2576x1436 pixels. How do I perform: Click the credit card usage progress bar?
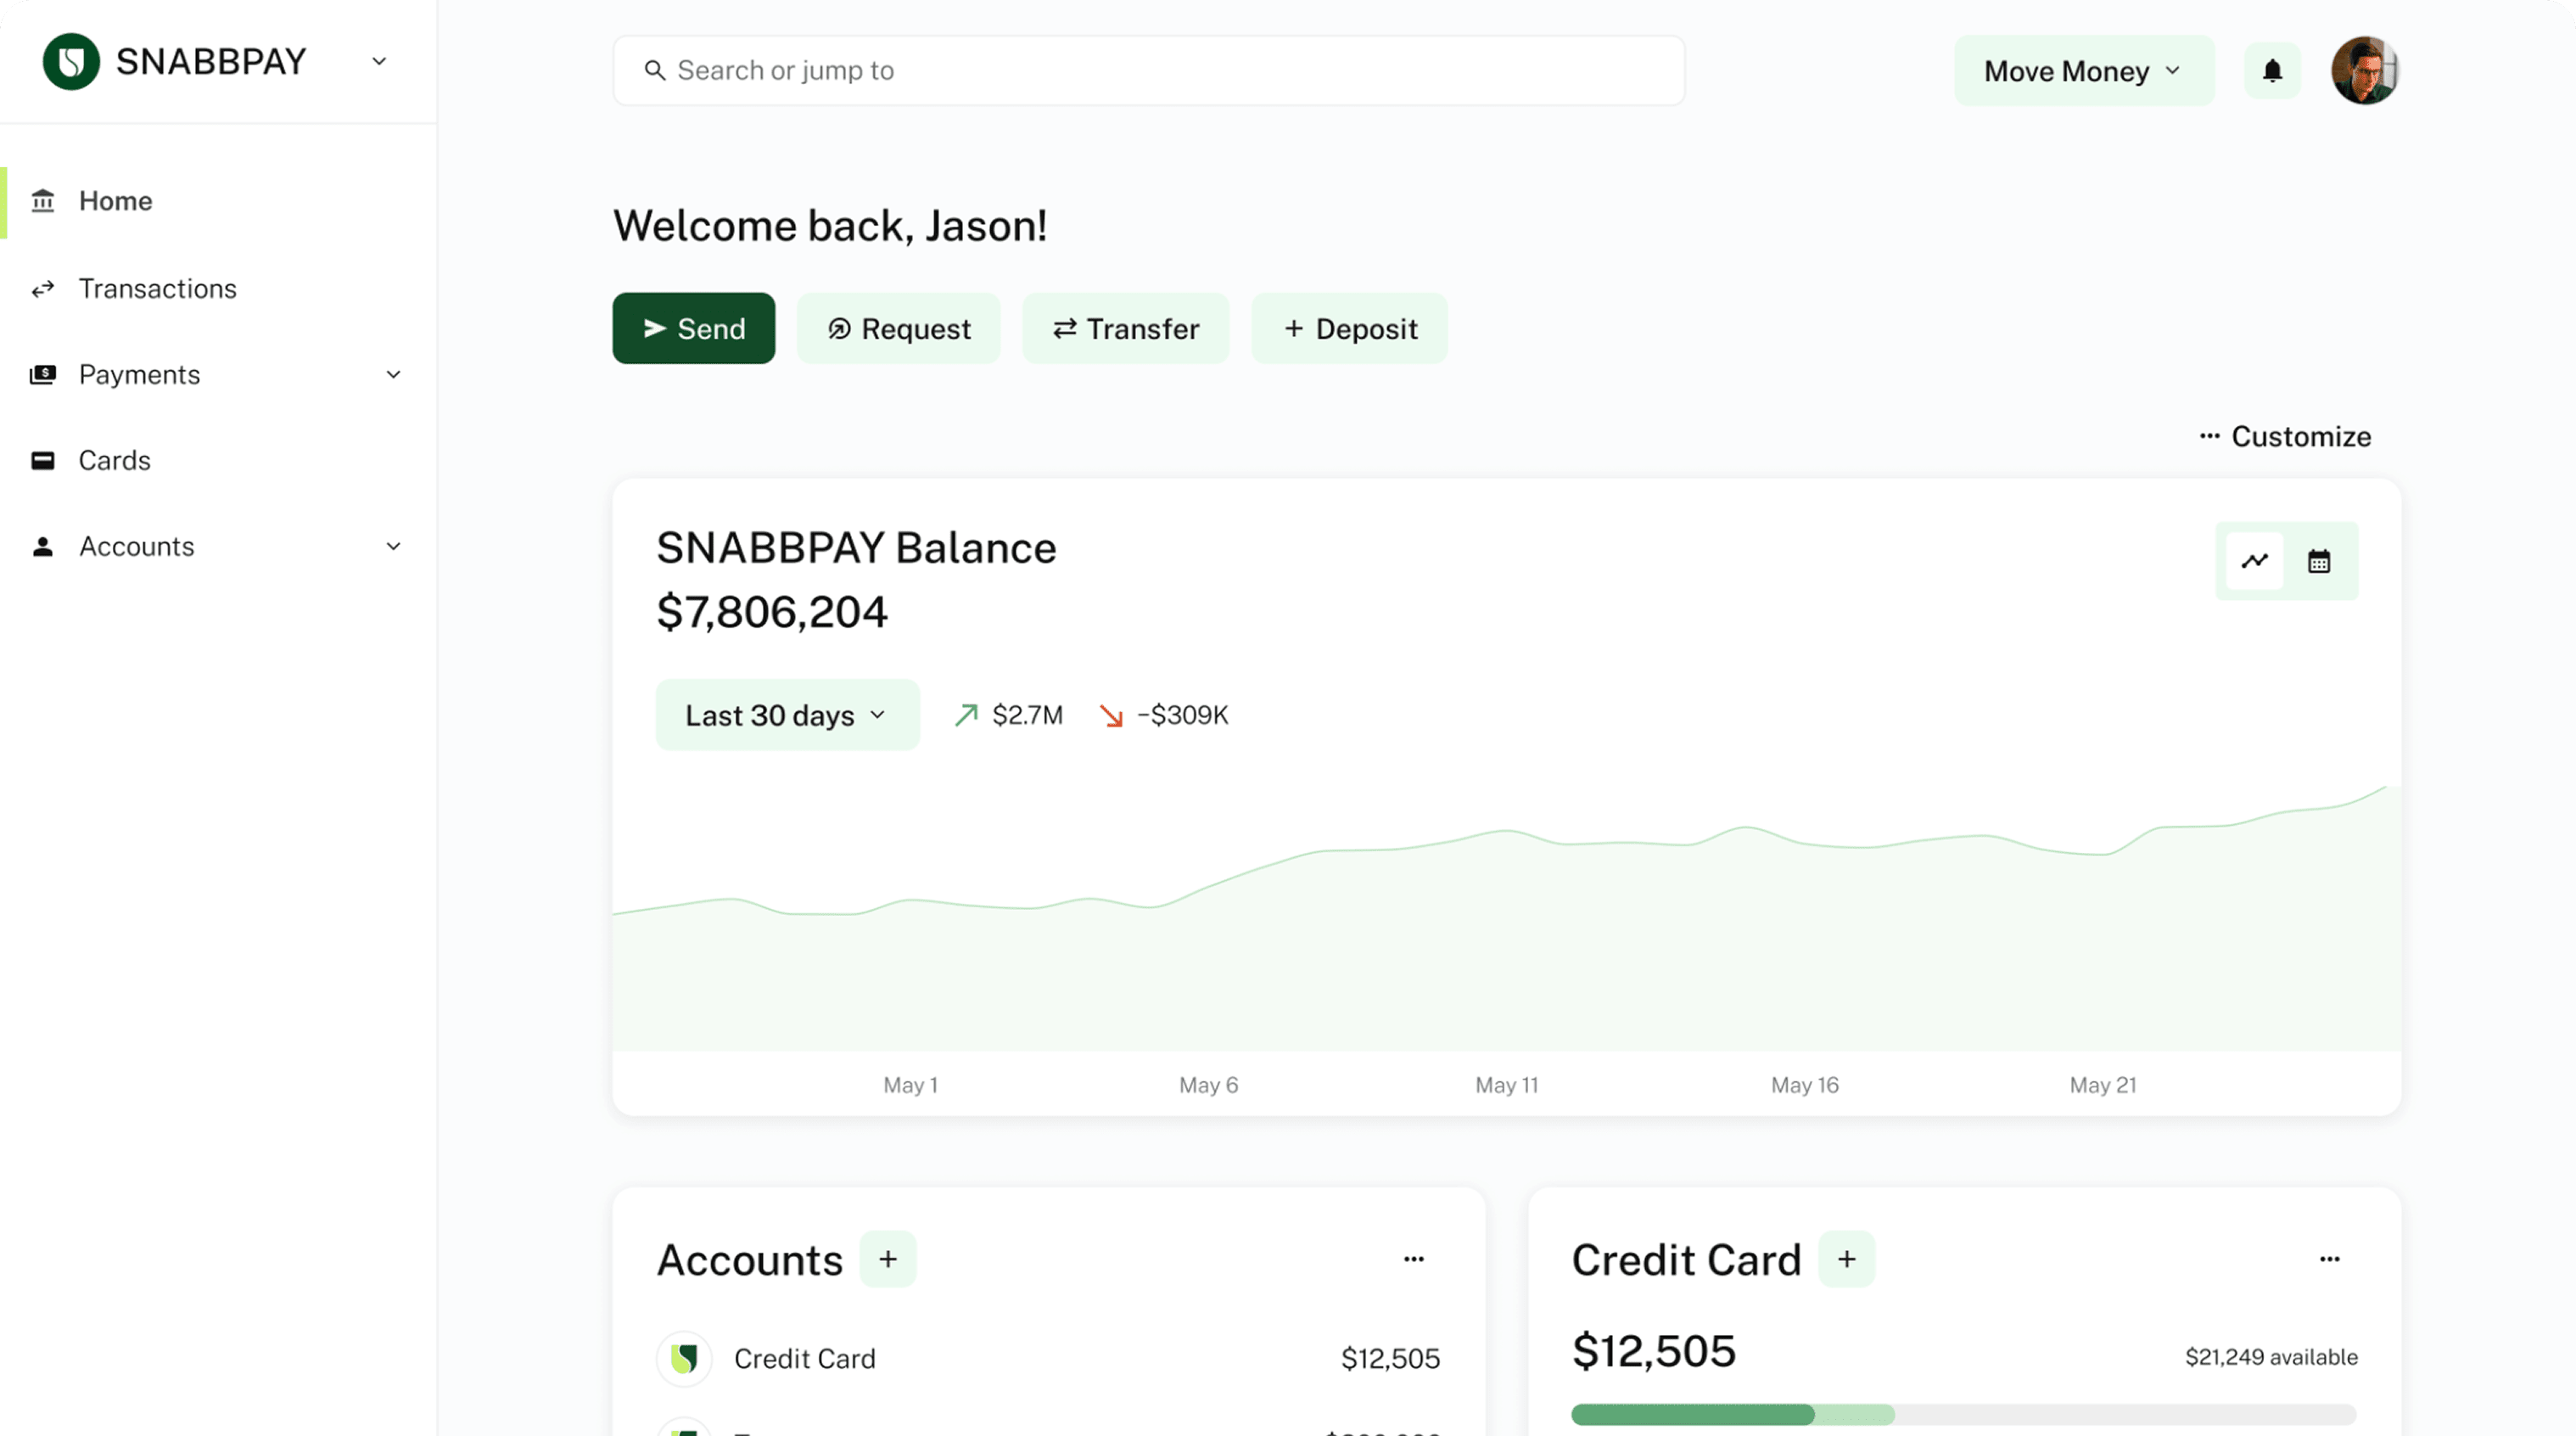(x=1962, y=1414)
